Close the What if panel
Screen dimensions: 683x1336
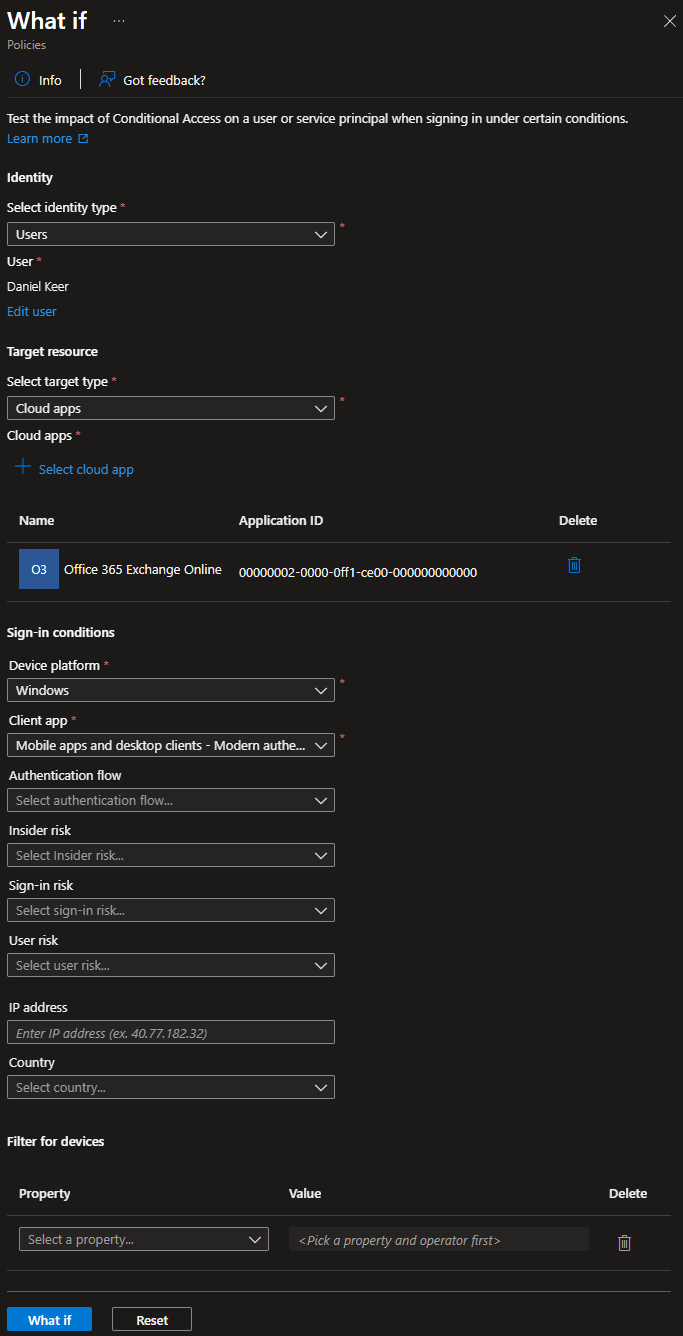click(x=670, y=21)
